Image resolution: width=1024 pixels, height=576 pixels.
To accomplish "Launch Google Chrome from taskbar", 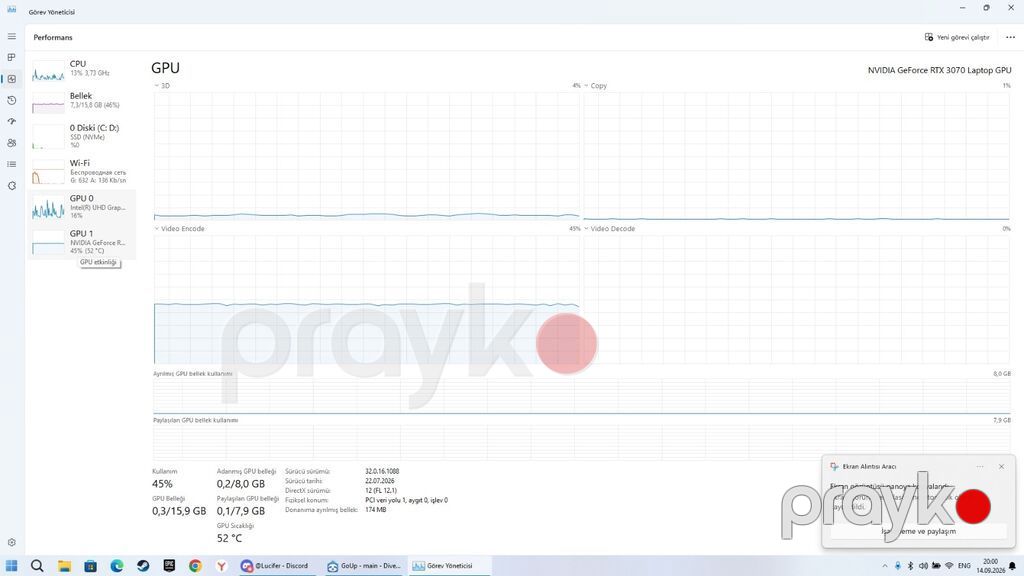I will (x=195, y=566).
